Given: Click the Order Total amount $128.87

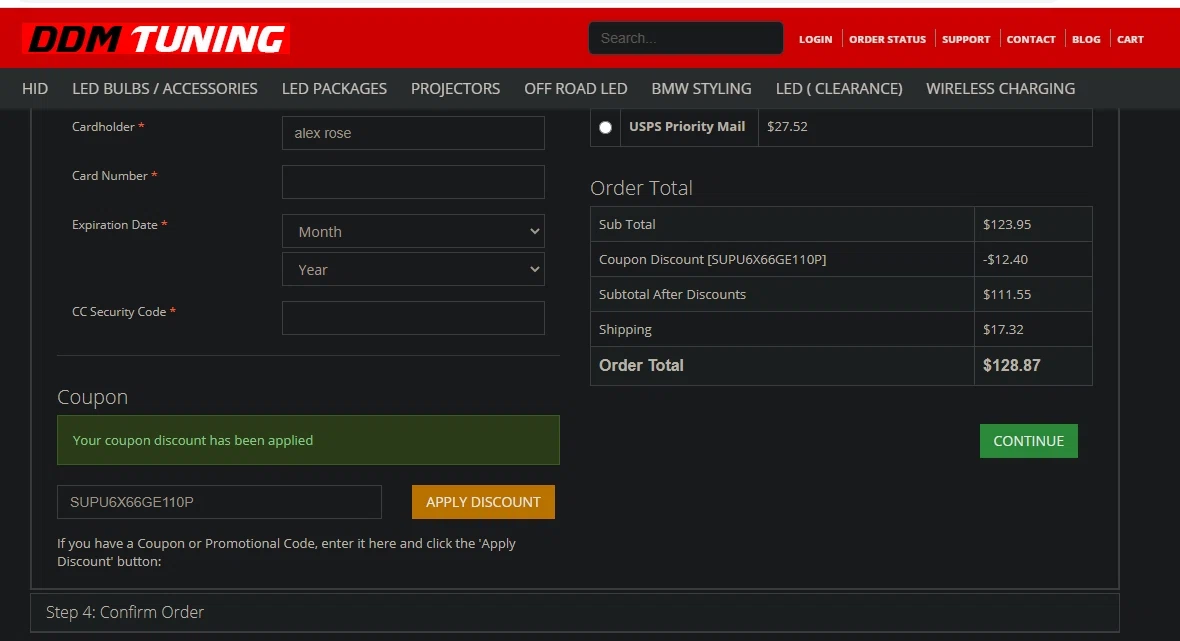Looking at the screenshot, I should coord(1011,366).
